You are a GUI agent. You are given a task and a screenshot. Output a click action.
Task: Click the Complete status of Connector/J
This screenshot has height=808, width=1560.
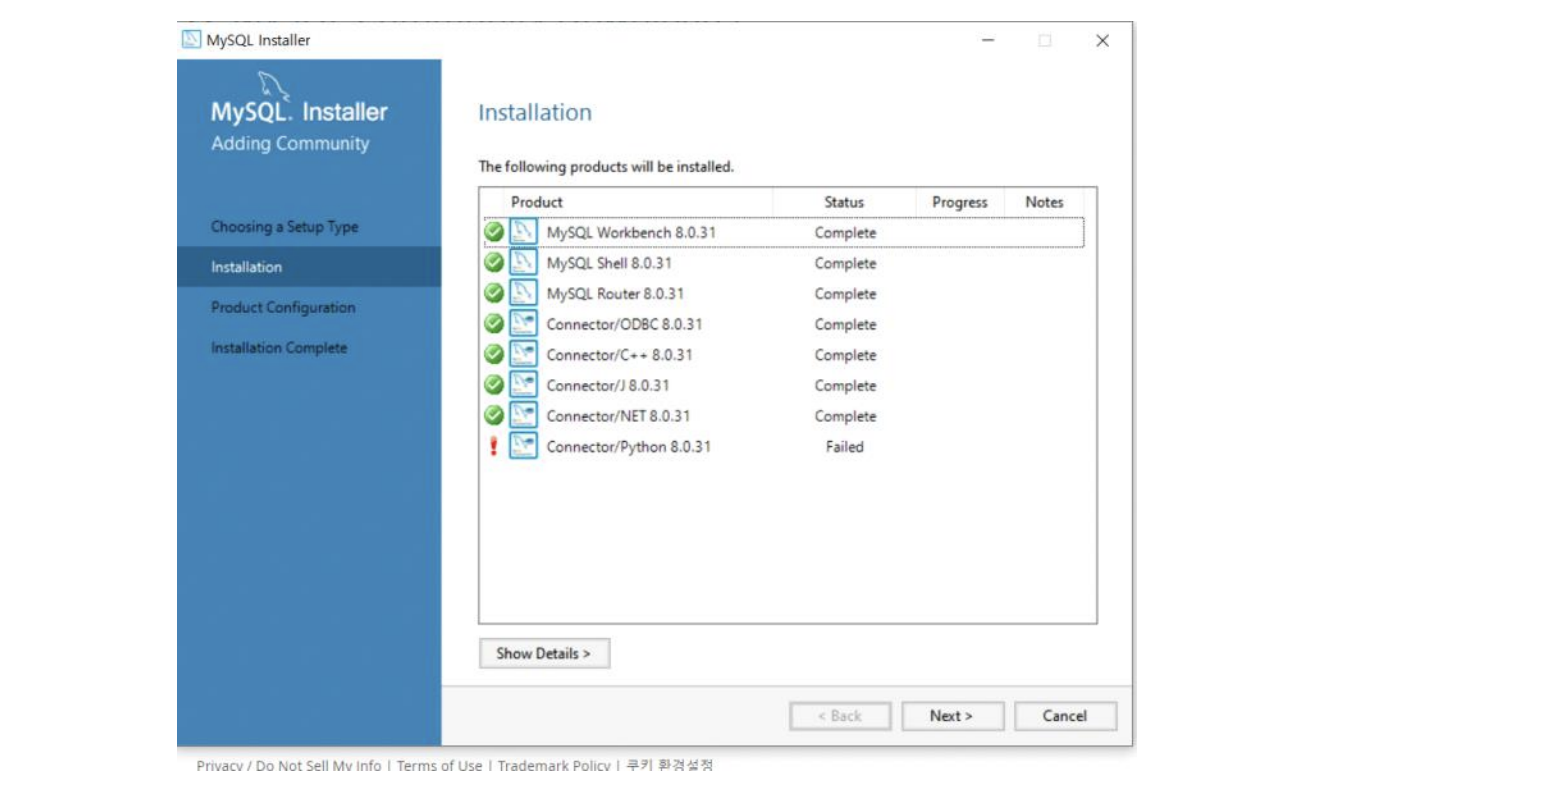click(845, 386)
